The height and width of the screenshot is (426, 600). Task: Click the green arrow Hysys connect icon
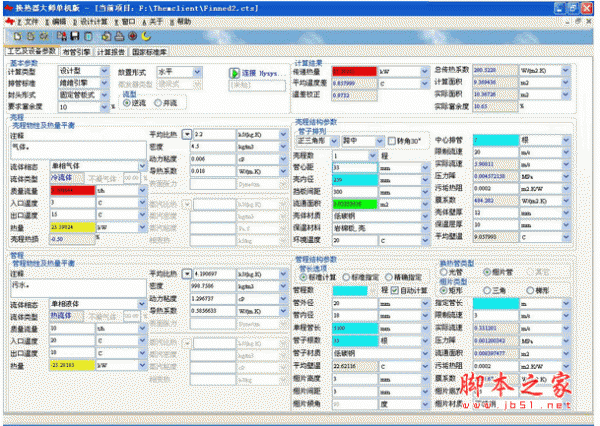(234, 73)
